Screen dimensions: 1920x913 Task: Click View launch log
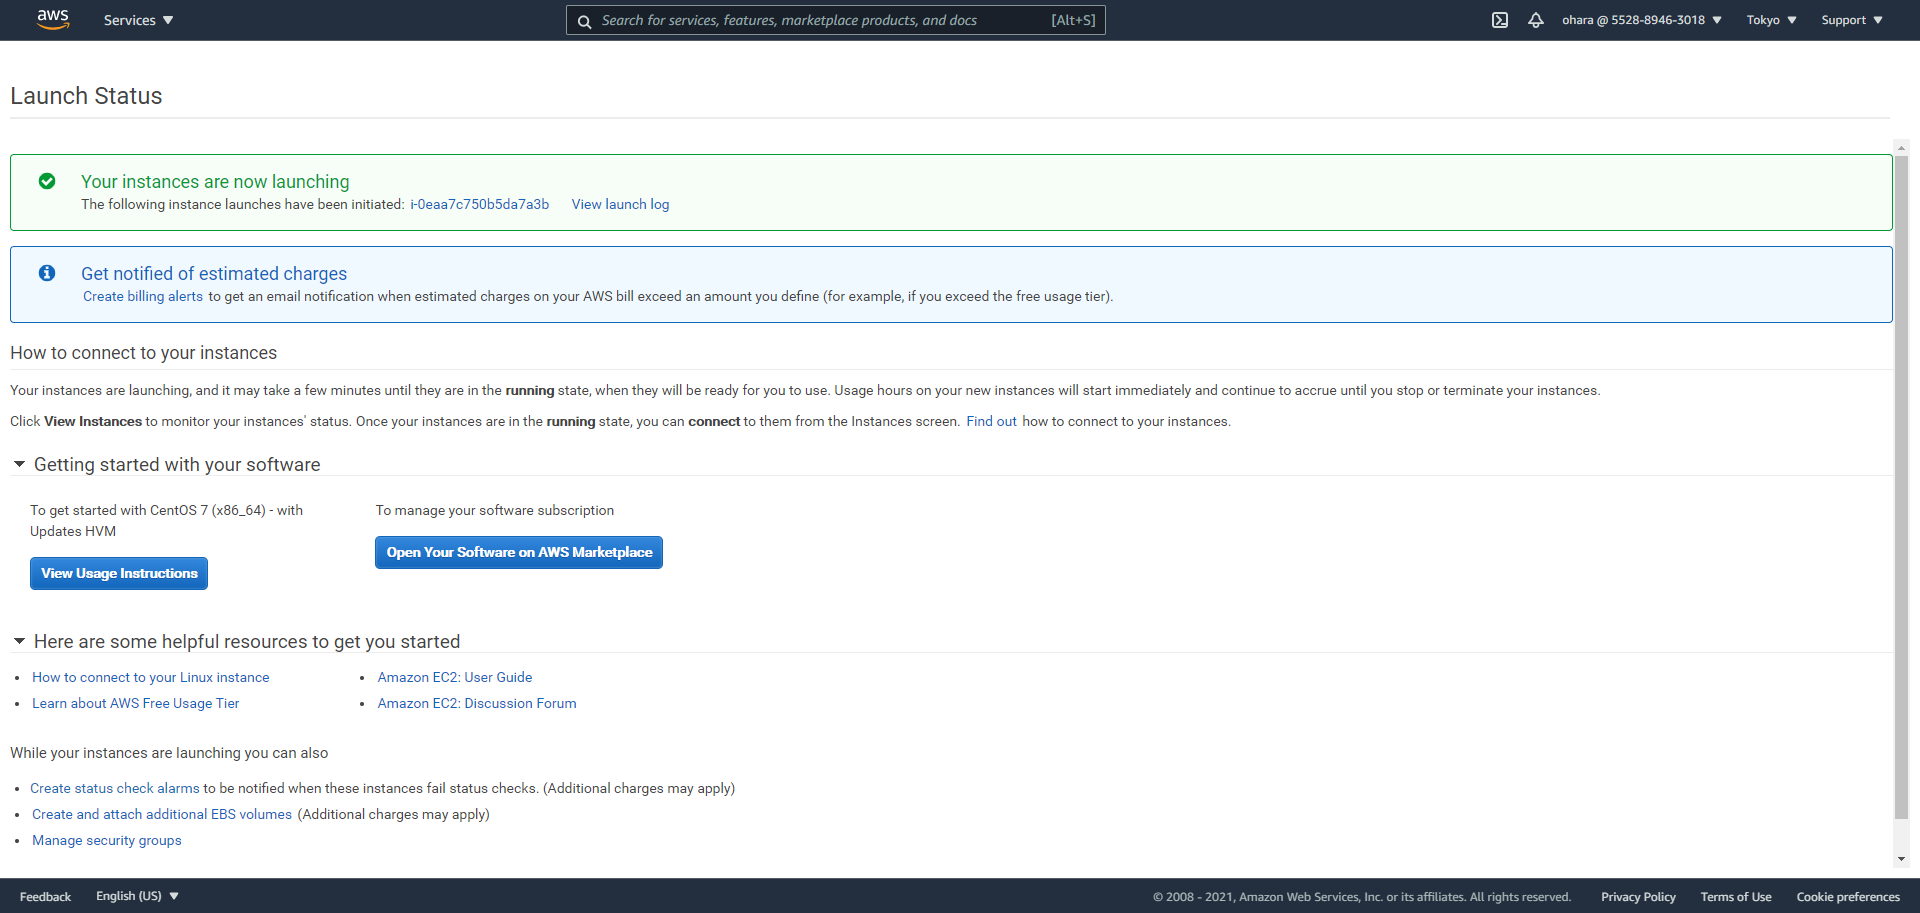pos(620,204)
